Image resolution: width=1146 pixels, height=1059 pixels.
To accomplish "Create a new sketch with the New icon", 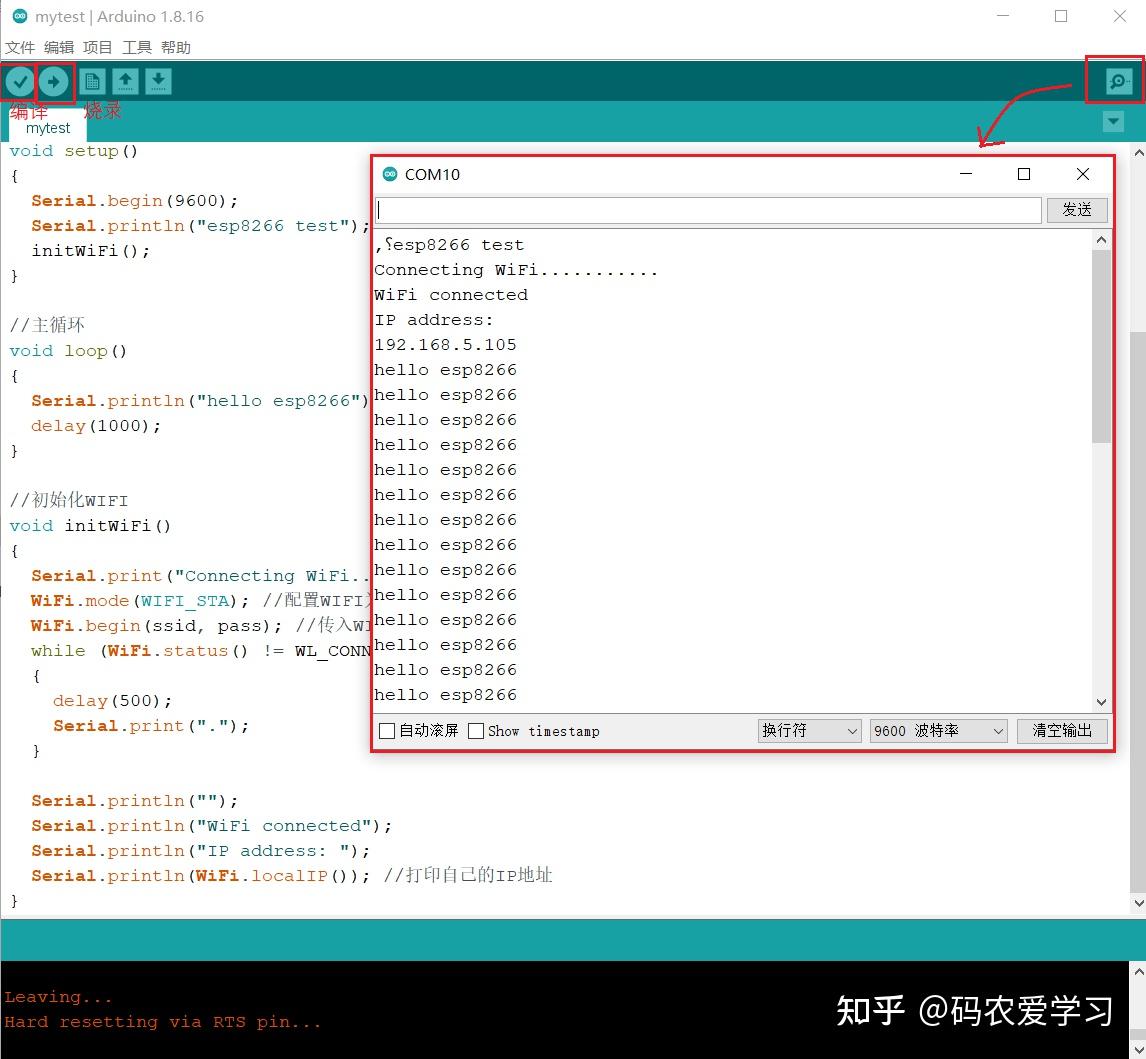I will pos(92,81).
